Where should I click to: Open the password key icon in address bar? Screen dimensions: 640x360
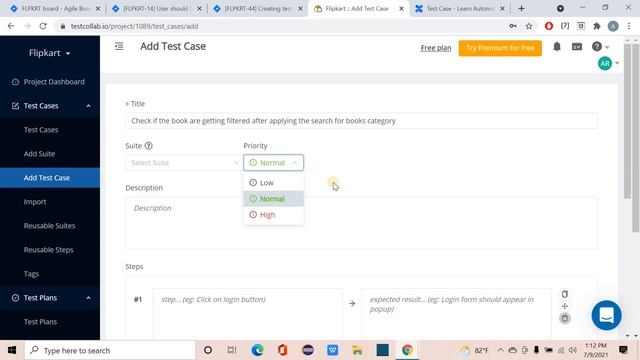pyautogui.click(x=513, y=26)
